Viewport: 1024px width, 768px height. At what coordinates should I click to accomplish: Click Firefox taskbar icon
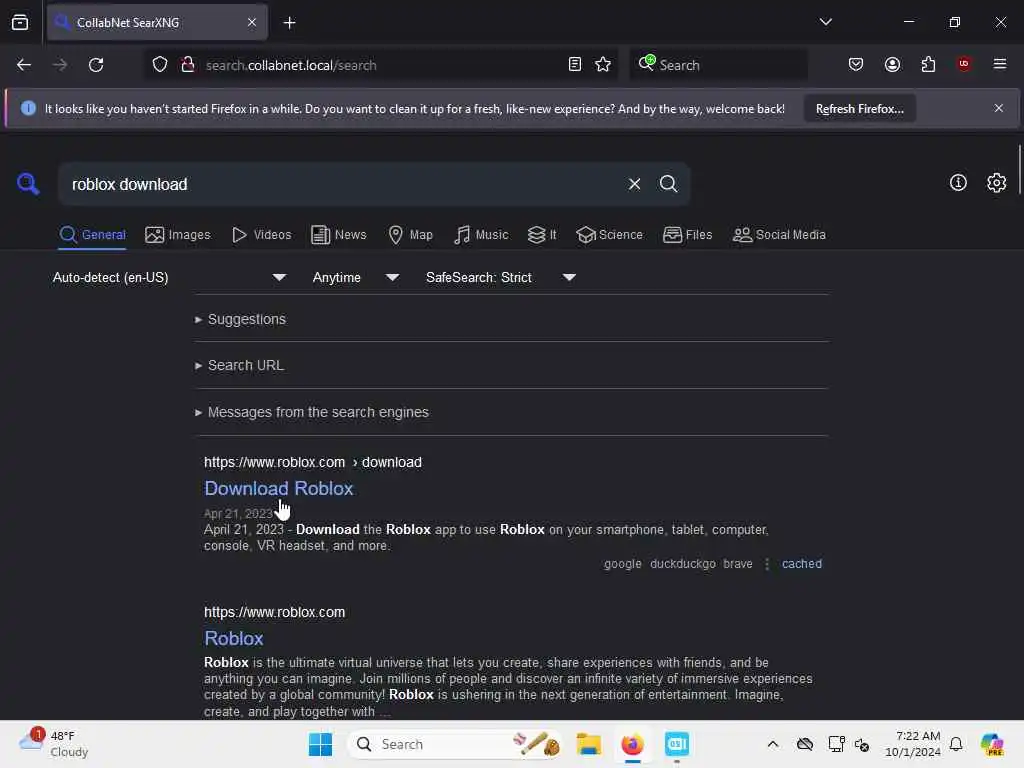pos(632,744)
